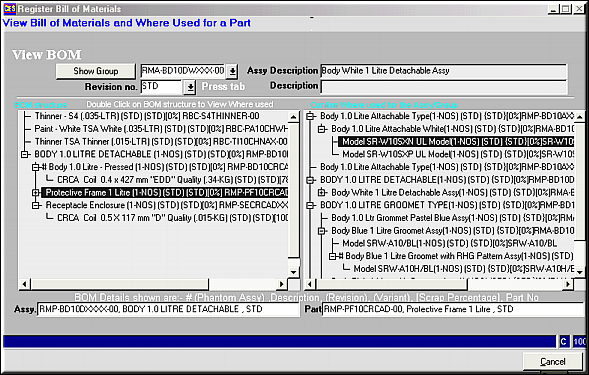Open the assembly part number dropdown
589x375 pixels.
point(233,71)
